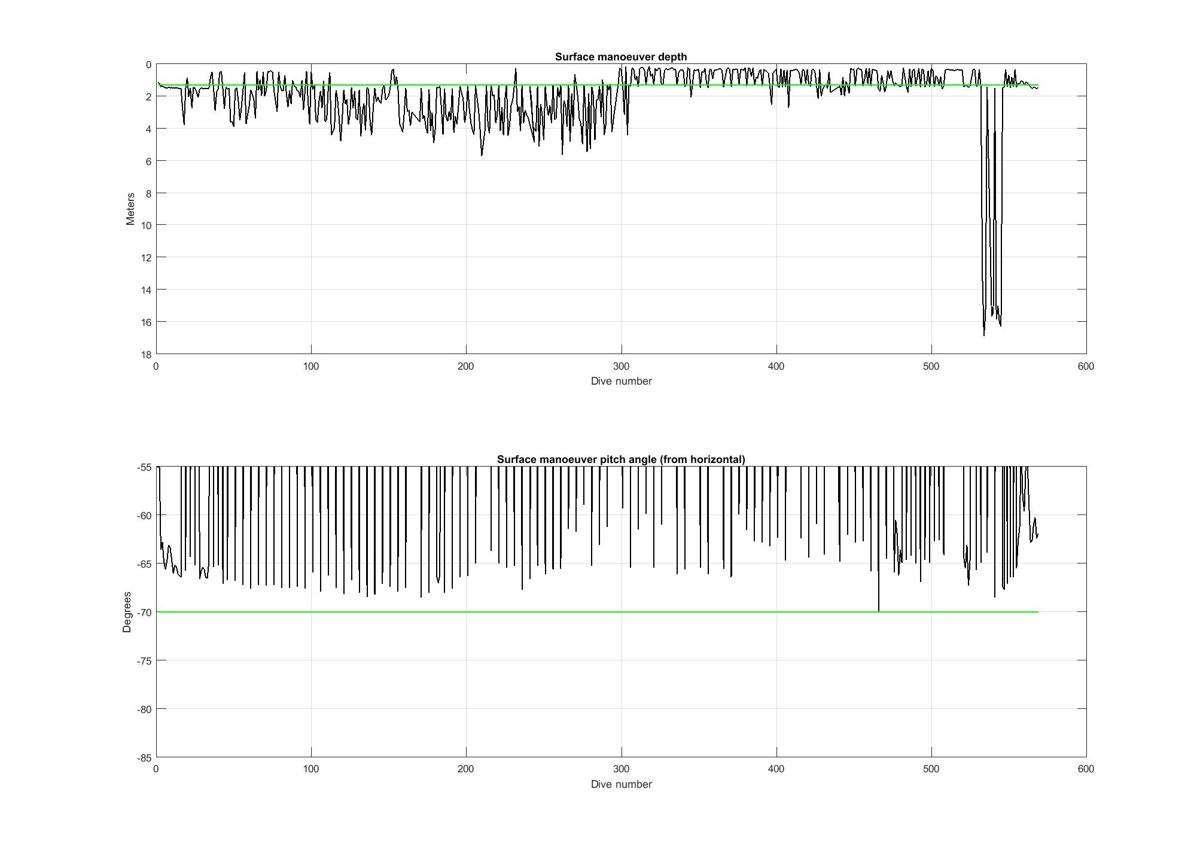Click the "-75" tick on the Degrees axis
Screen dimensions: 1200x851
(143, 661)
